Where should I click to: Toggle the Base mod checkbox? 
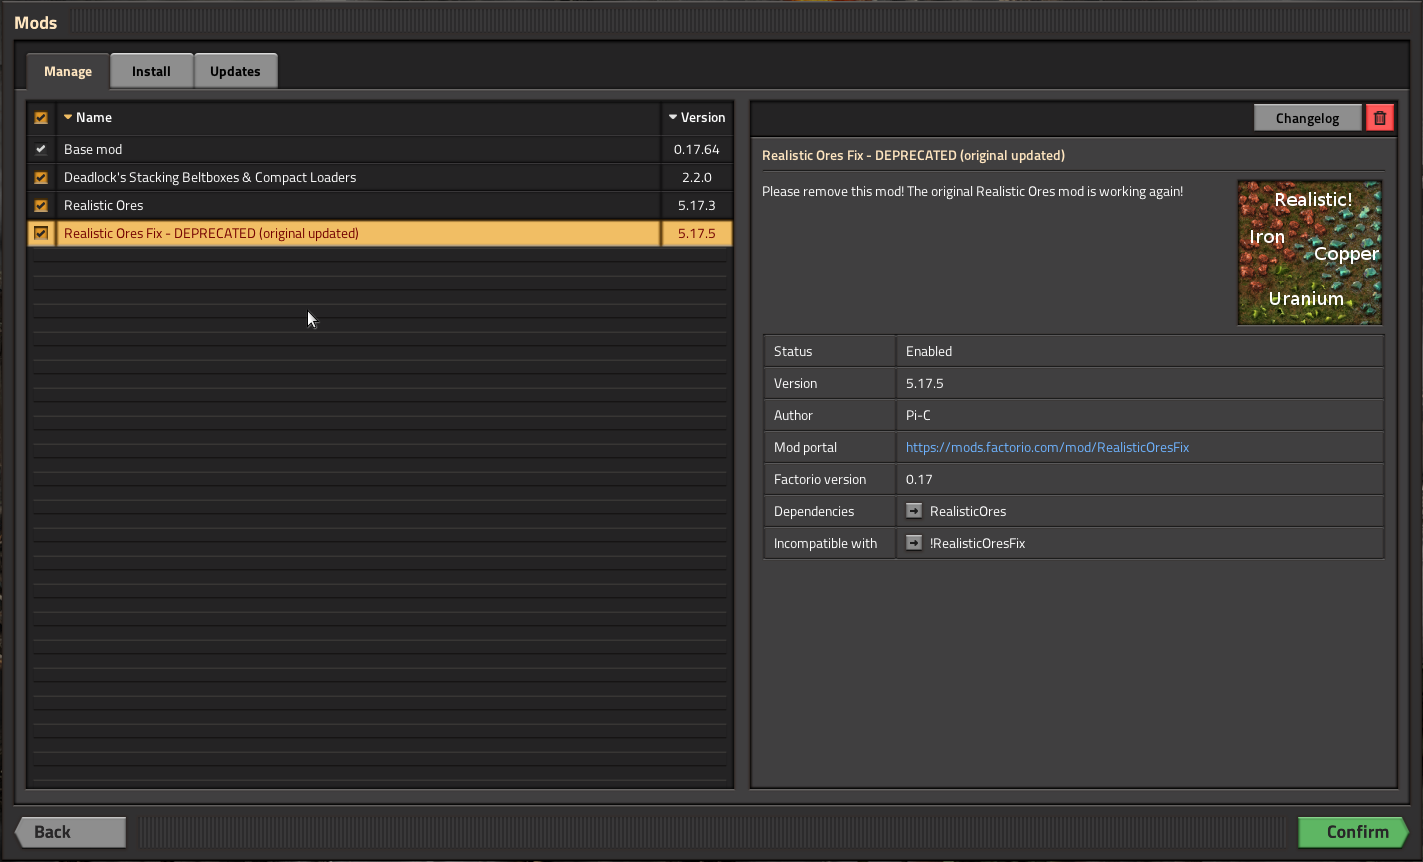(41, 149)
